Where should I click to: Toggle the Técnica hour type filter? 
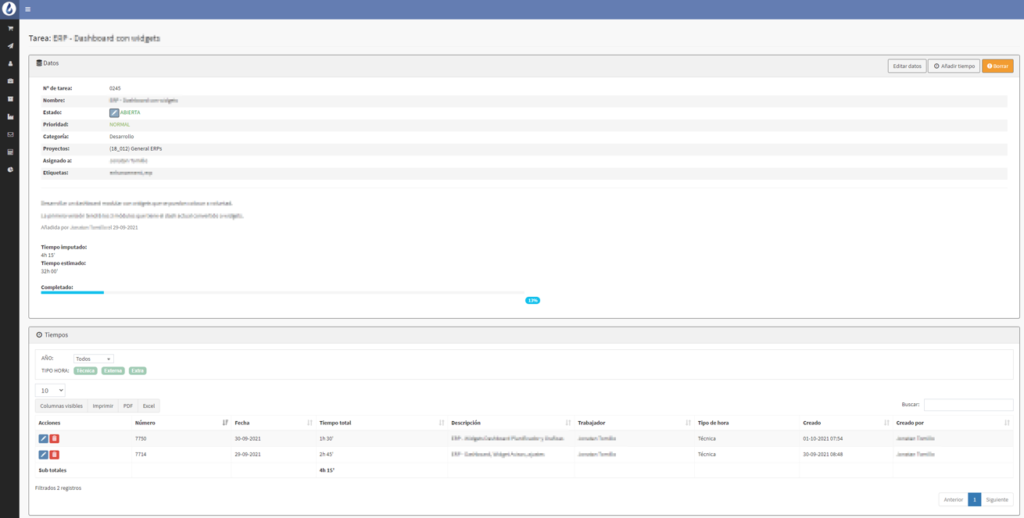(x=85, y=371)
